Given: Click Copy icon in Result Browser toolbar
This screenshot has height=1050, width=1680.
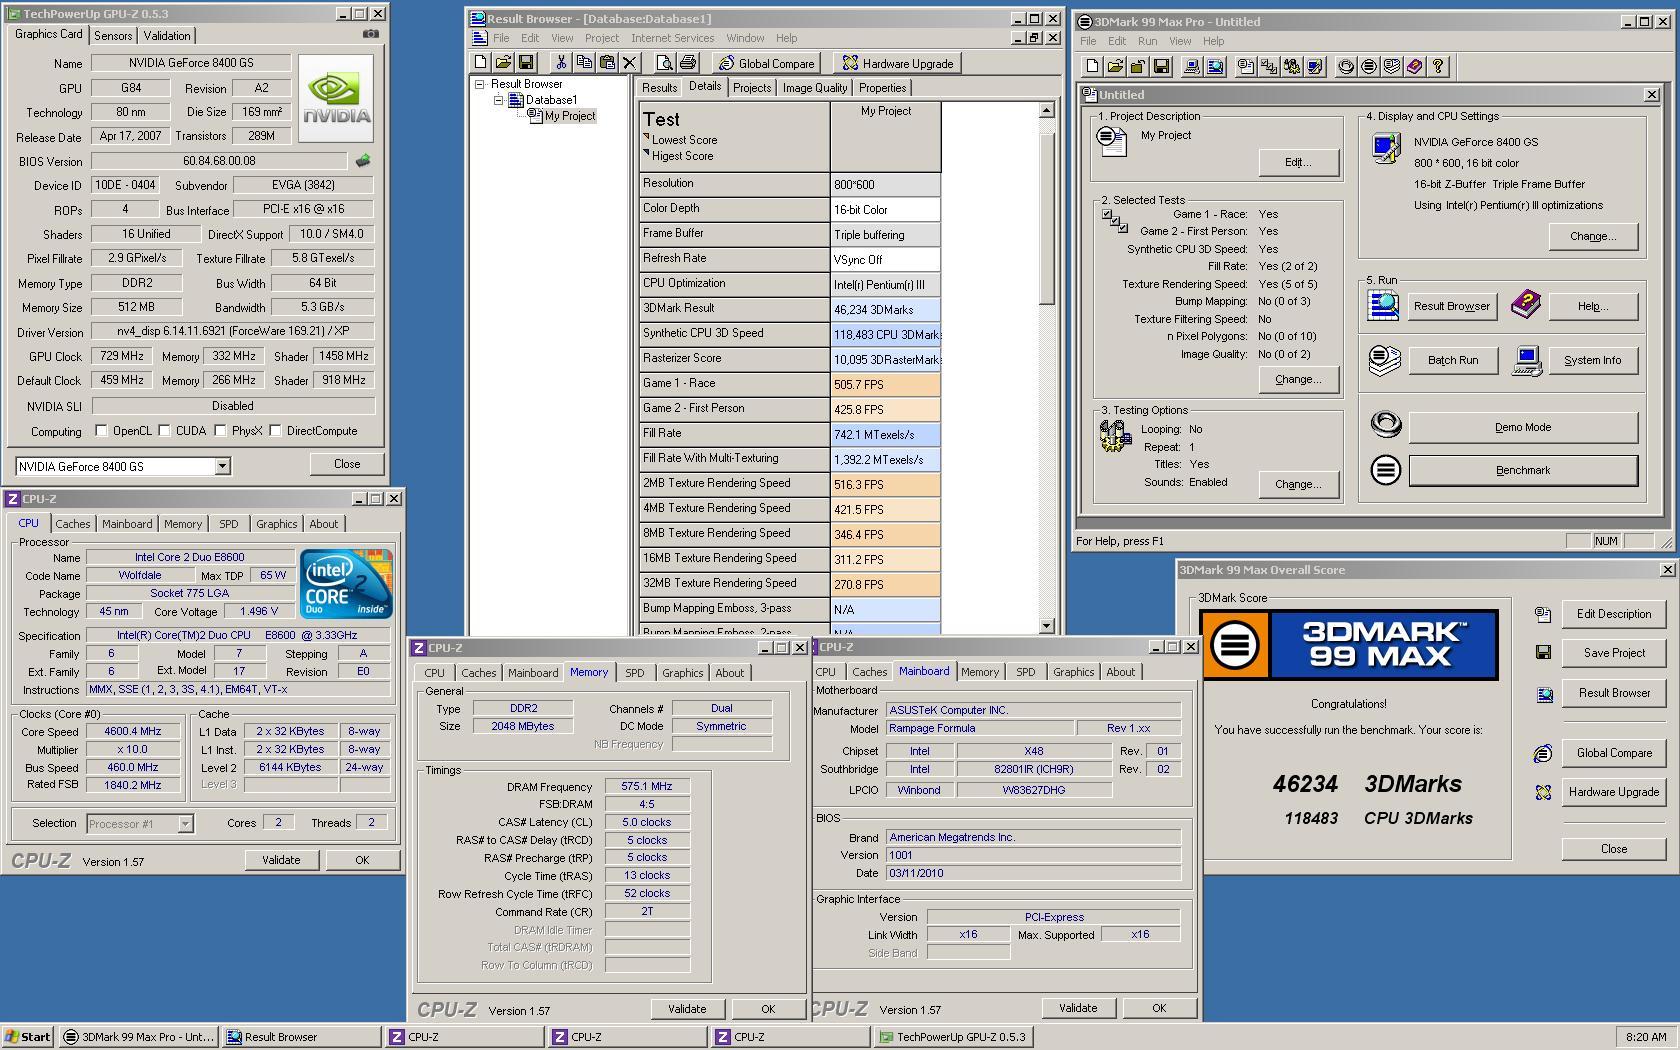Looking at the screenshot, I should pyautogui.click(x=584, y=62).
